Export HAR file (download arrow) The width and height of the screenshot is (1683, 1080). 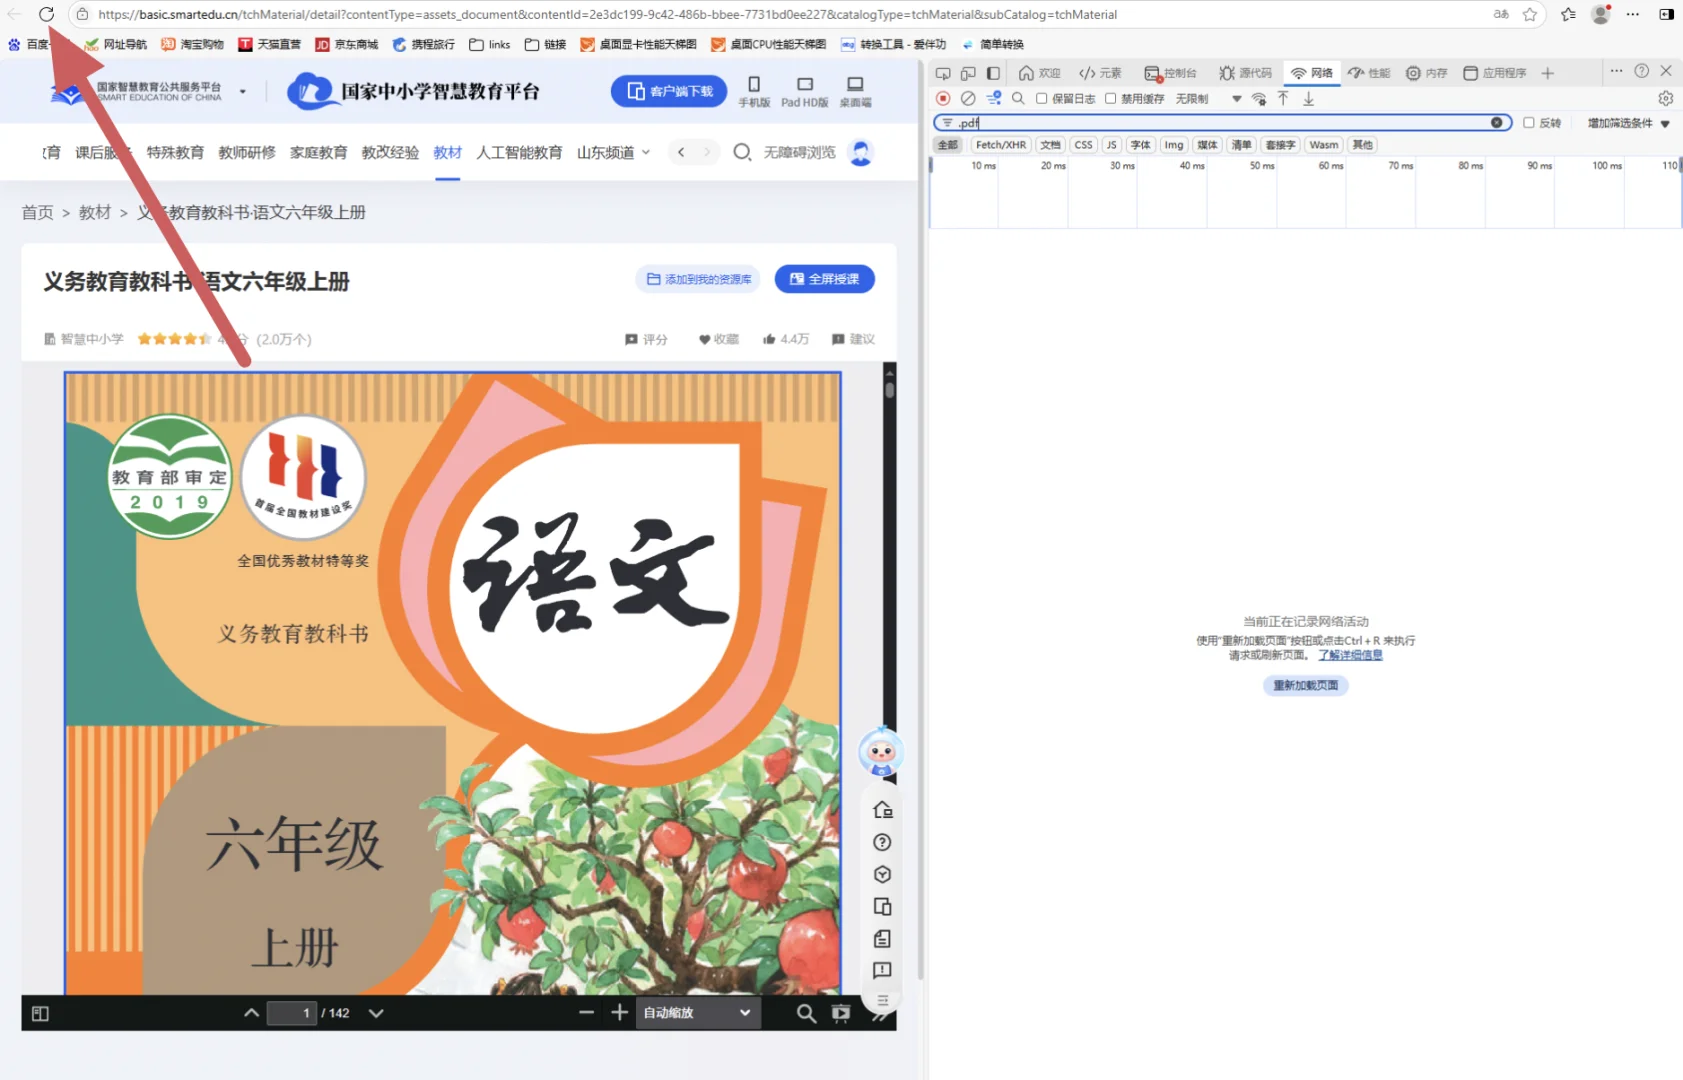pyautogui.click(x=1308, y=98)
